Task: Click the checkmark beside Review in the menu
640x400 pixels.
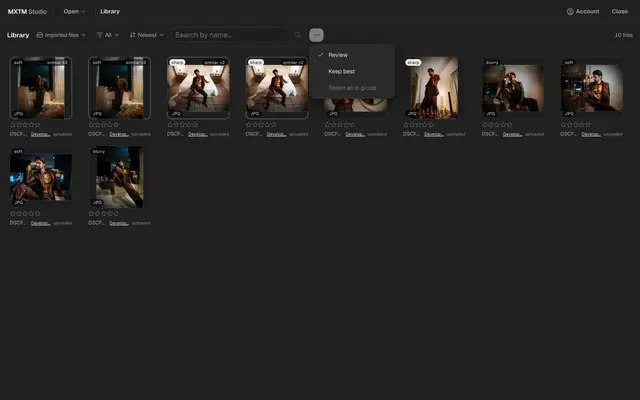Action: (x=320, y=55)
